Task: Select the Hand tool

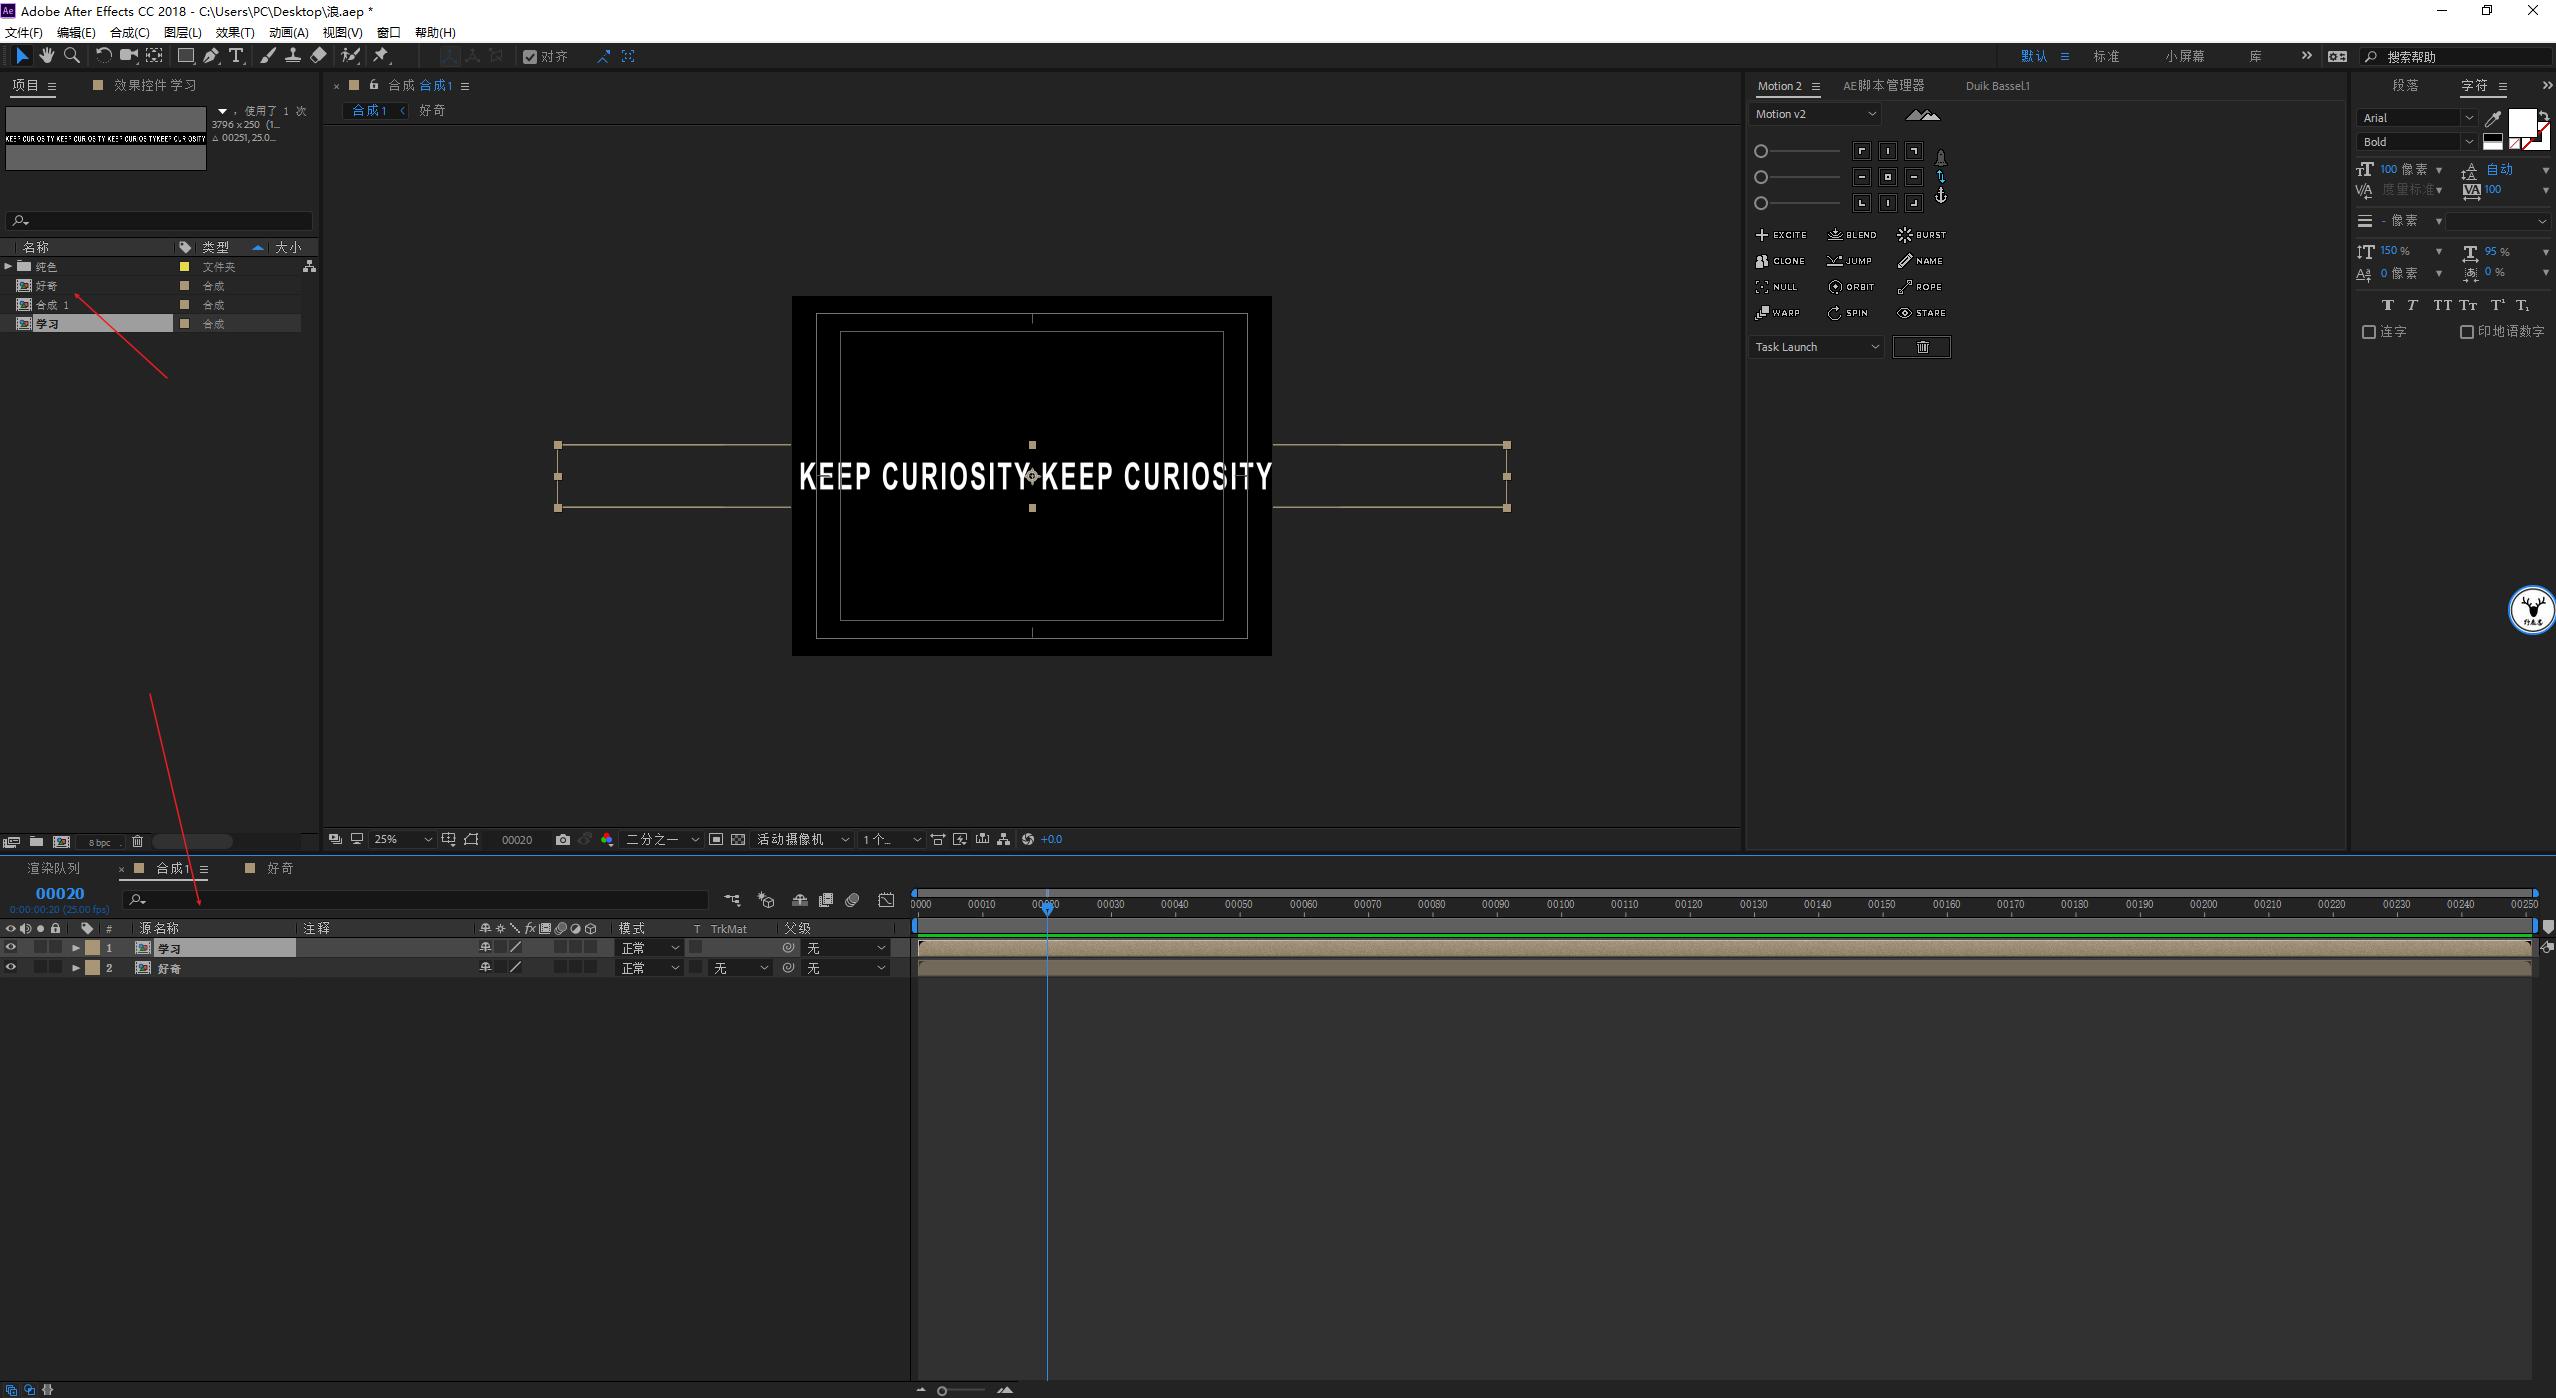Action: 46,56
